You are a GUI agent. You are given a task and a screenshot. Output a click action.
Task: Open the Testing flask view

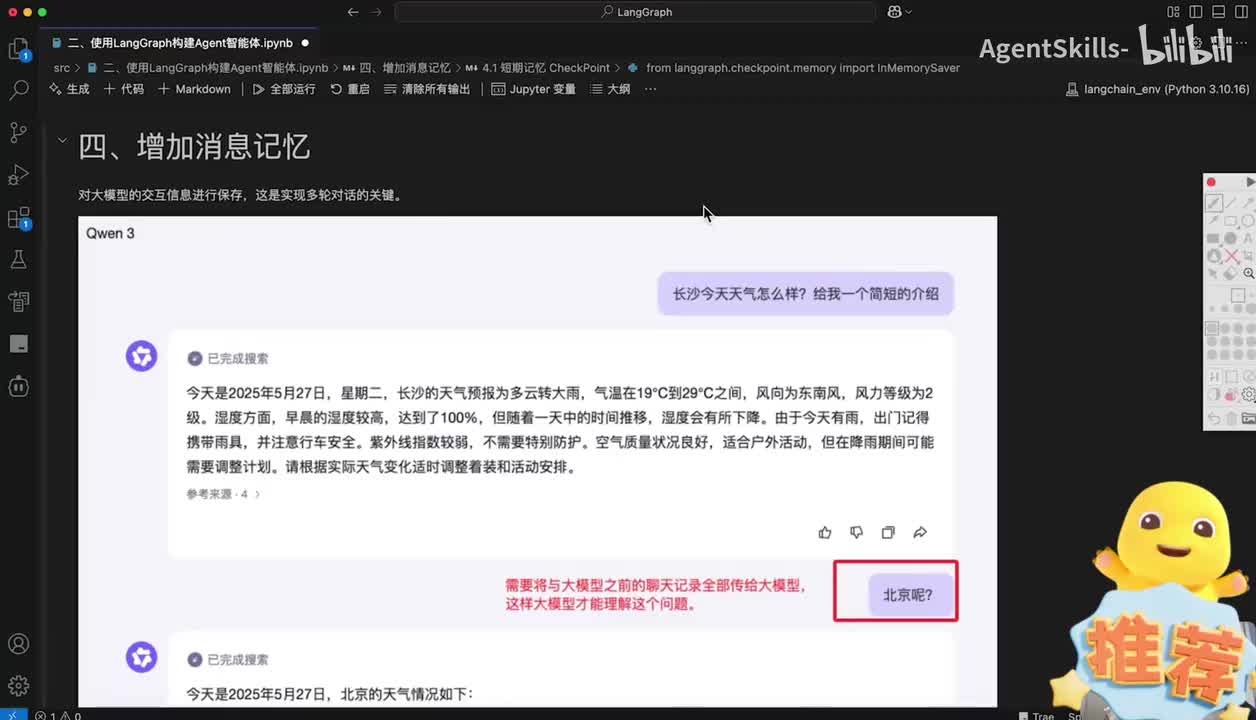18,259
